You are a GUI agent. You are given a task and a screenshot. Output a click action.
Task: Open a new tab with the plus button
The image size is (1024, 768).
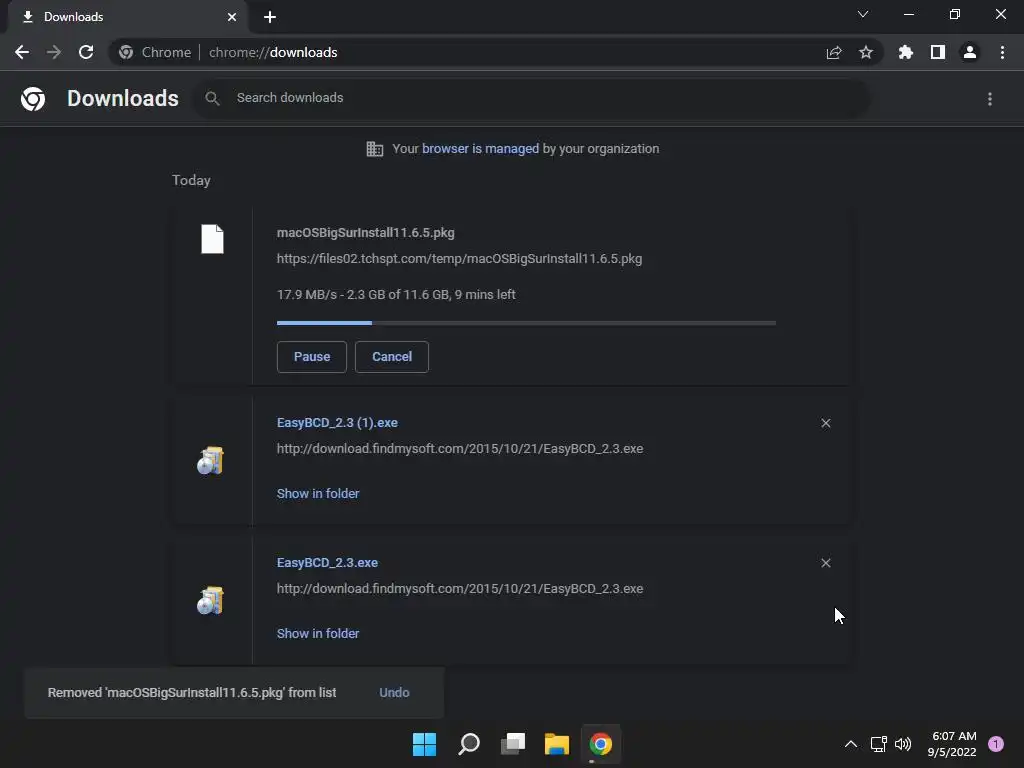(270, 17)
